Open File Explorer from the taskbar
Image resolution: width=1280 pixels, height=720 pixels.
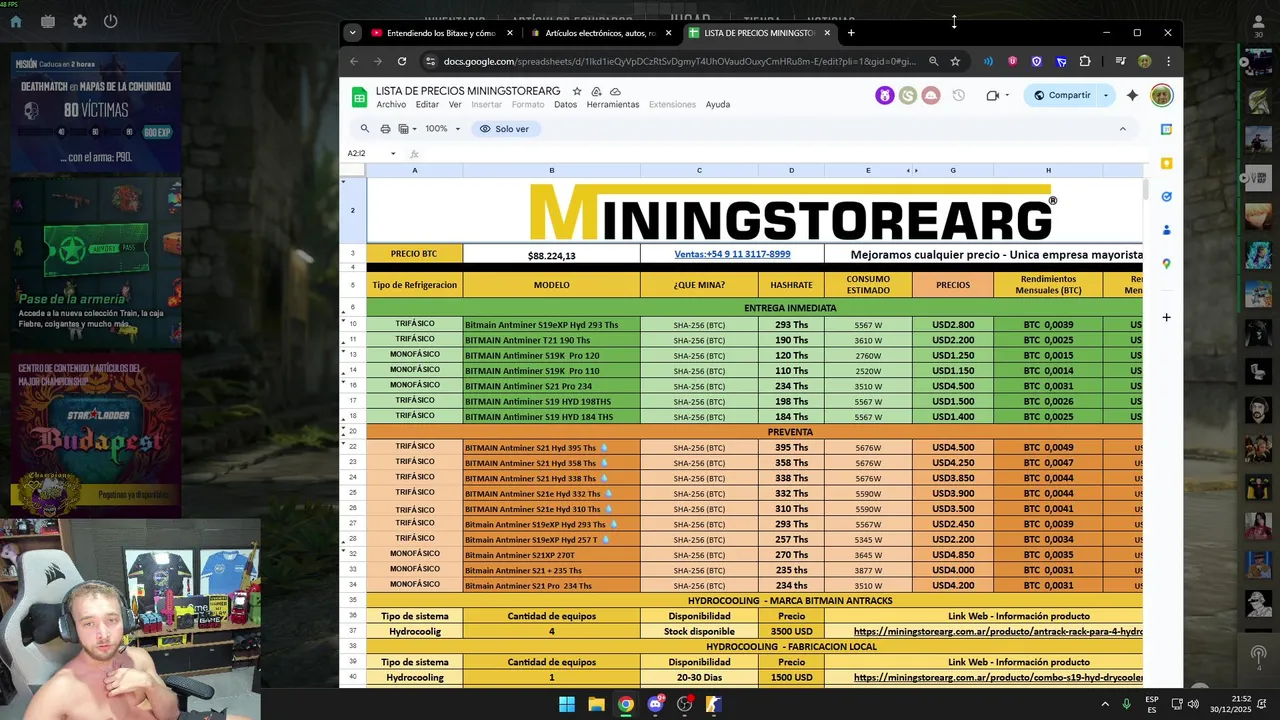tap(596, 704)
